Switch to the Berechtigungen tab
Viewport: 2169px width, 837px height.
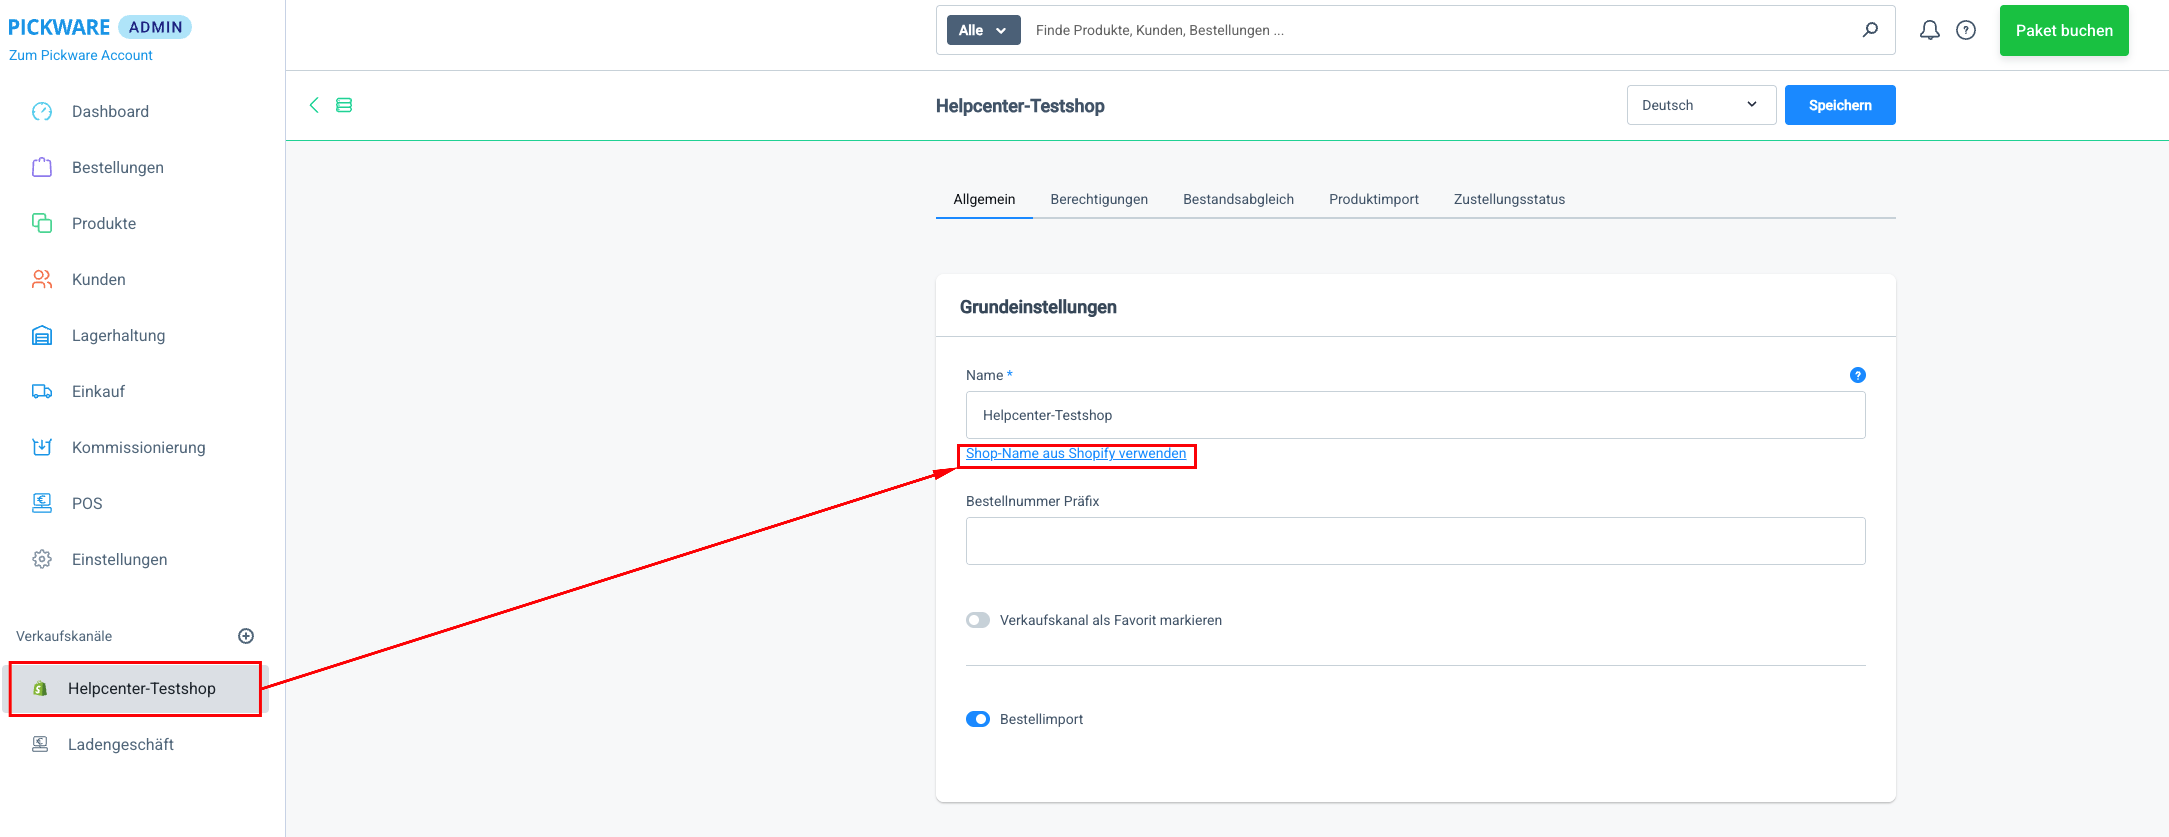coord(1099,199)
